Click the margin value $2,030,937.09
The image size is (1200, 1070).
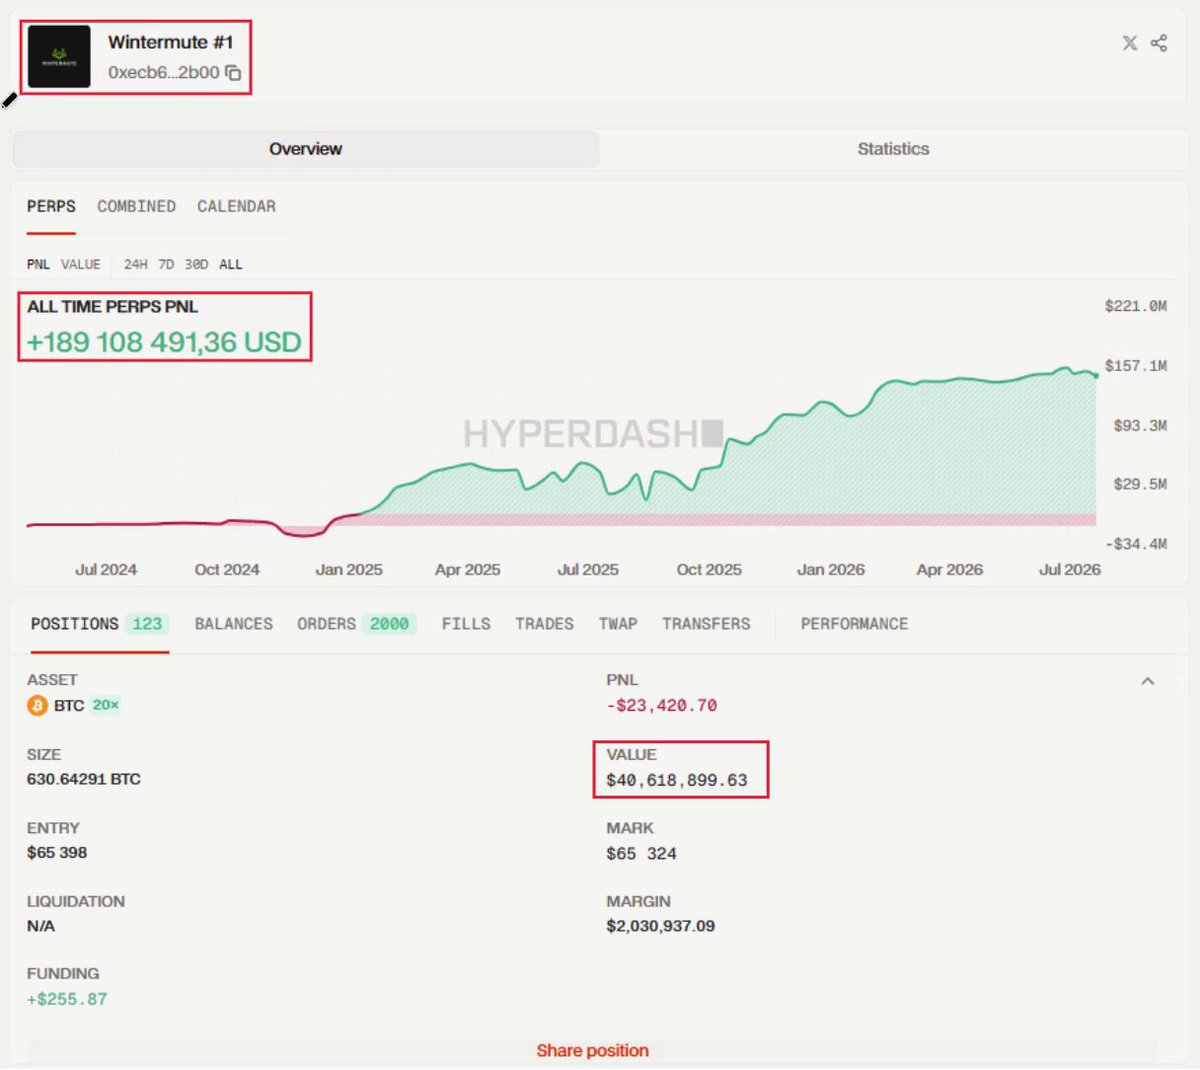click(660, 926)
